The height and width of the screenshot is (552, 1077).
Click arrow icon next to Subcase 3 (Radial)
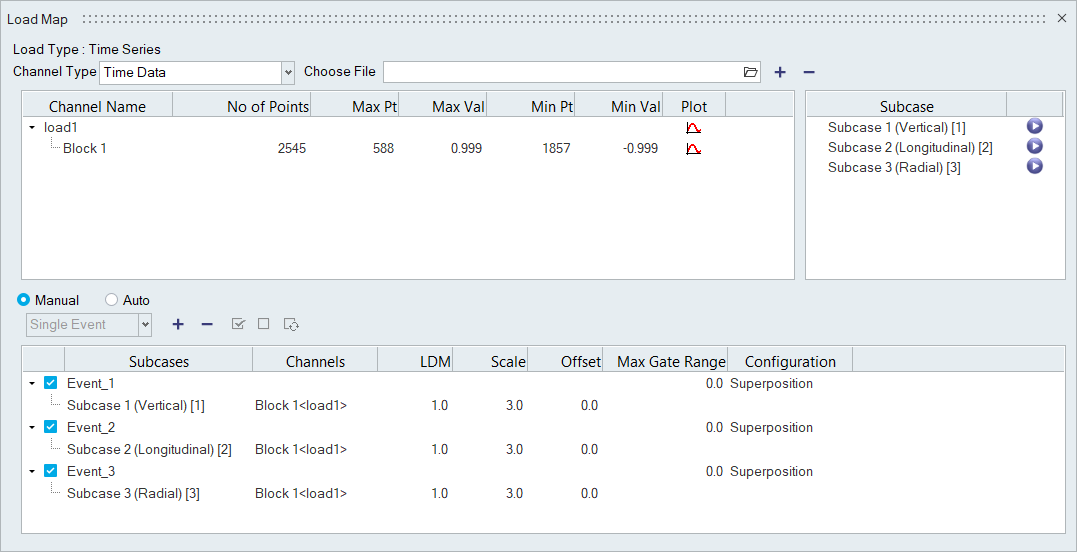[1034, 167]
